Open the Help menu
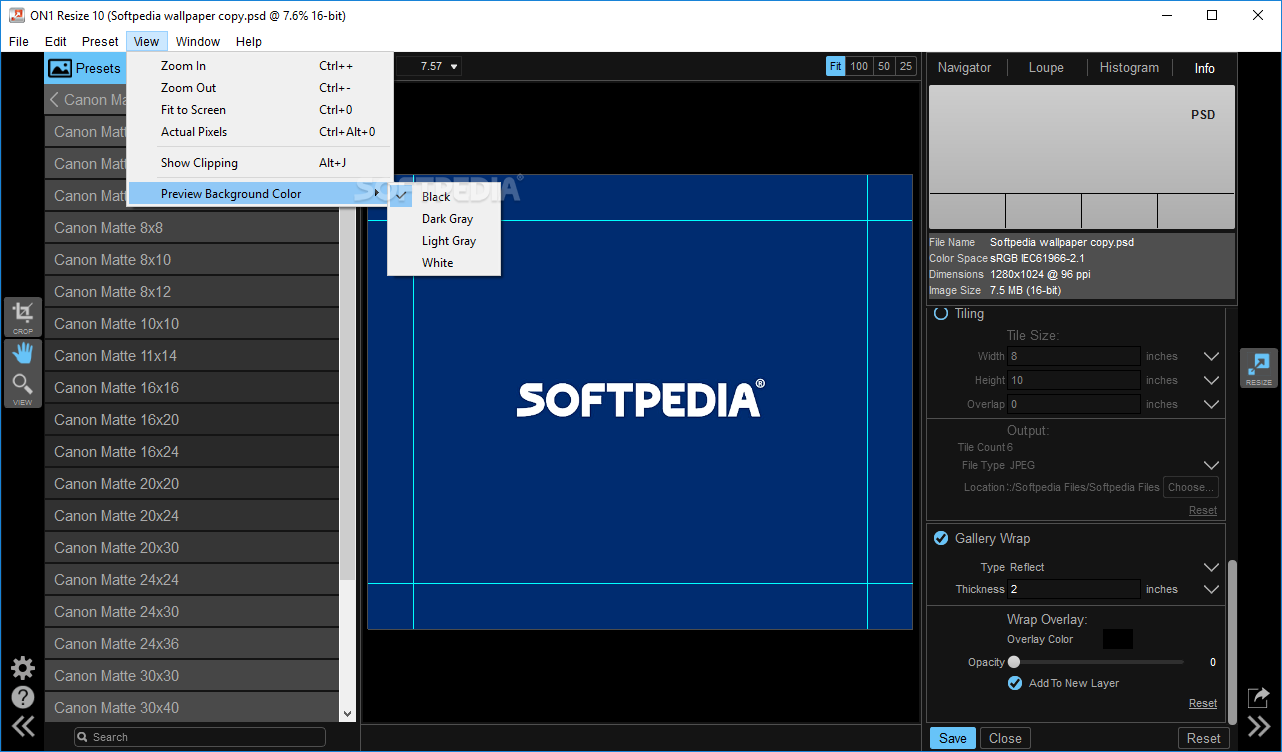1282x752 pixels. [x=249, y=41]
